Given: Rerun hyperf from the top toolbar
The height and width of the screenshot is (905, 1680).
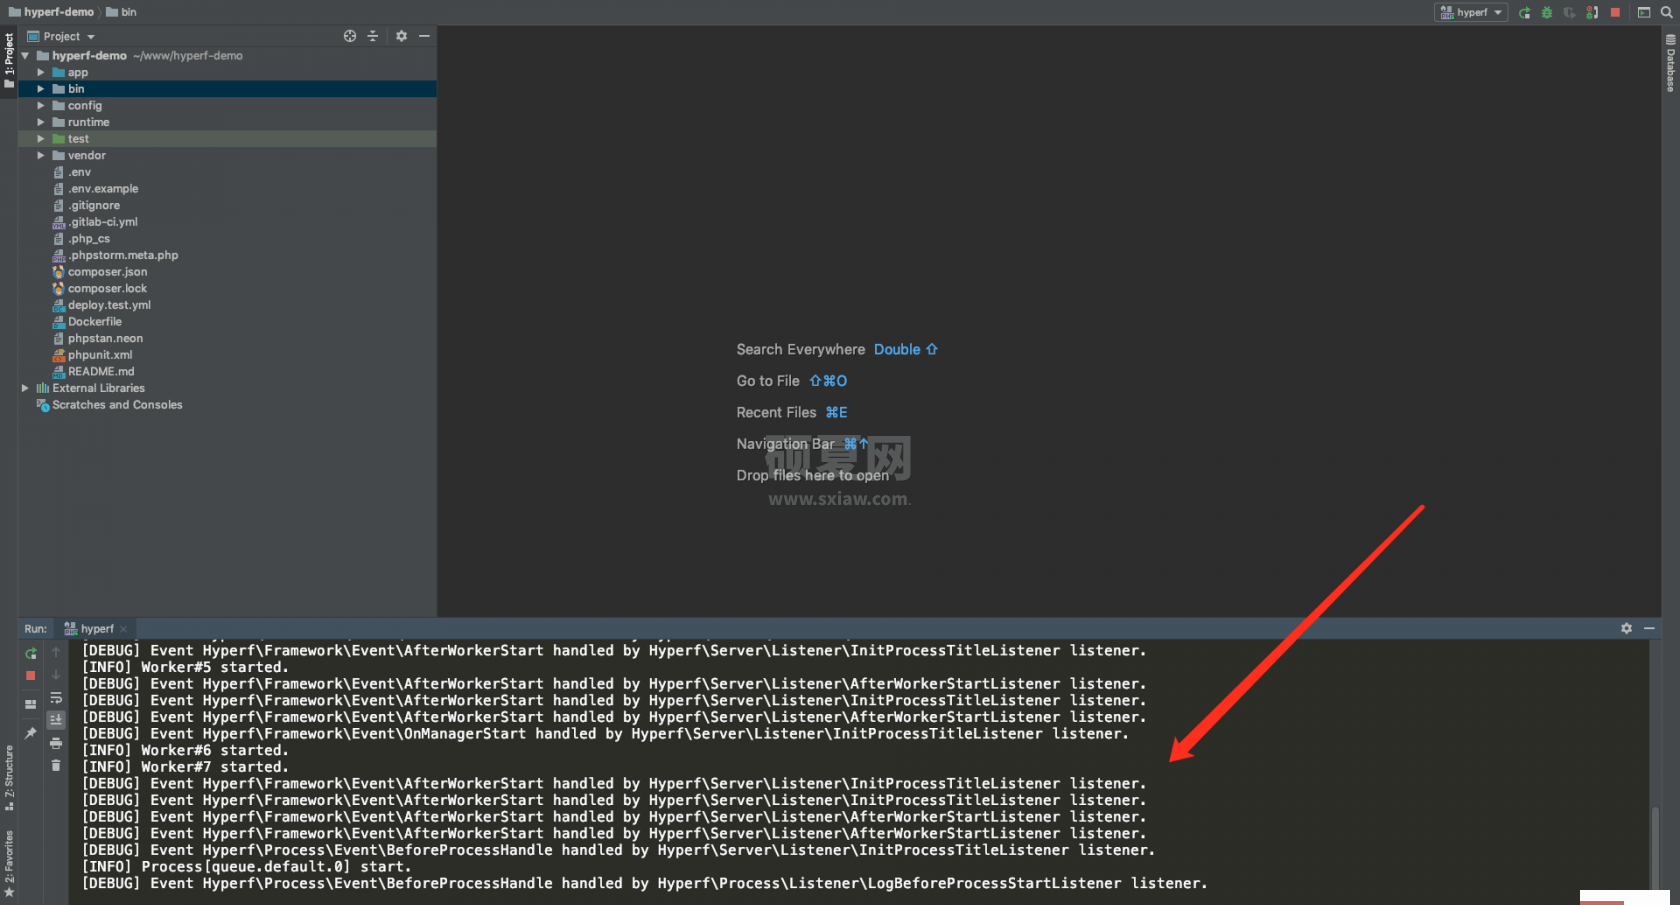Looking at the screenshot, I should click(x=1524, y=12).
